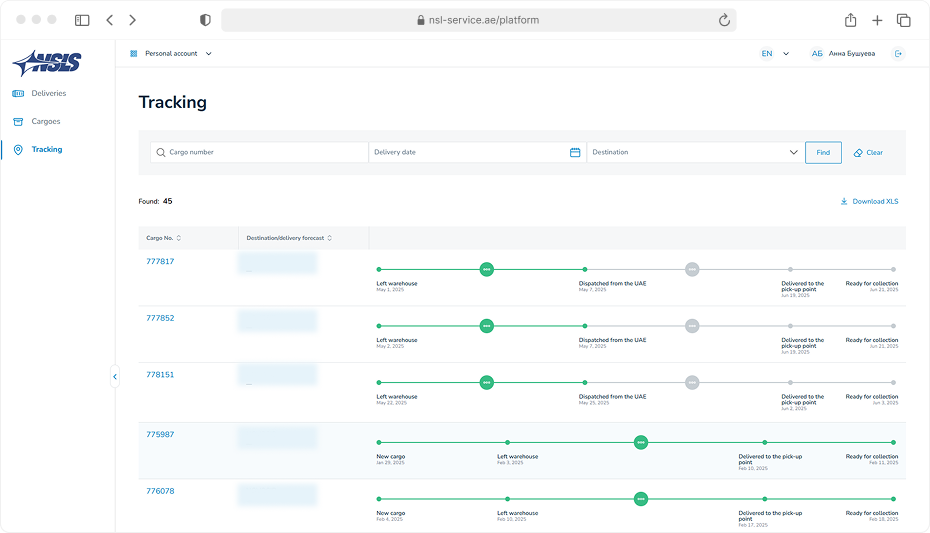The width and height of the screenshot is (930, 533).
Task: Open the EN language selector
Action: coord(775,54)
